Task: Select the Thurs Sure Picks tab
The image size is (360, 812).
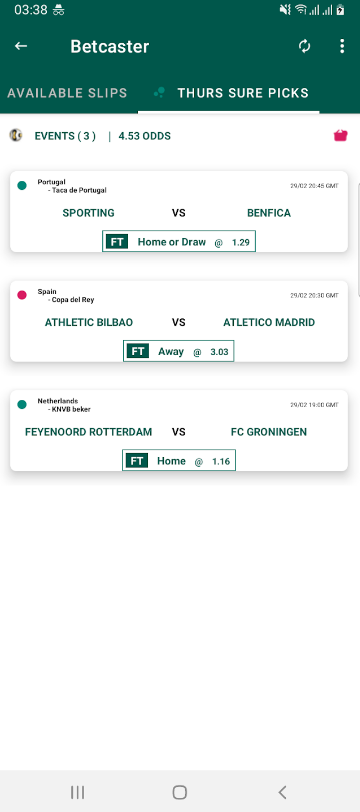Action: point(229,93)
